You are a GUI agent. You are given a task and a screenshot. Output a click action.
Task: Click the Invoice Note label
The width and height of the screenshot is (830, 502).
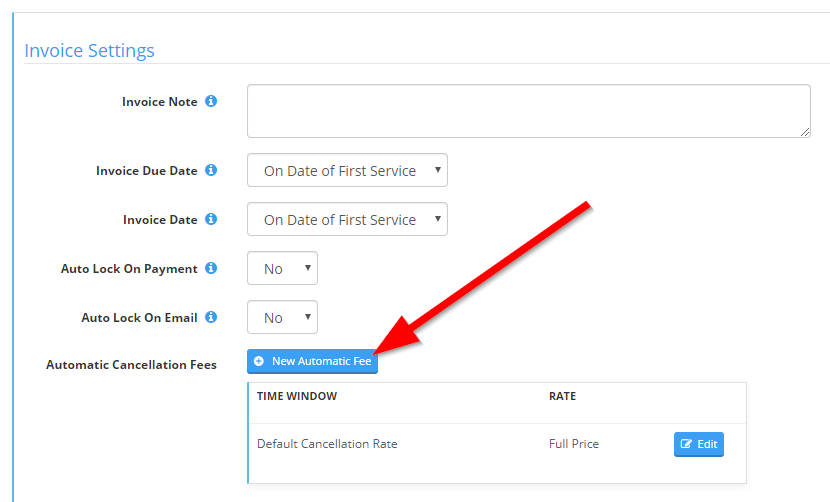[159, 102]
